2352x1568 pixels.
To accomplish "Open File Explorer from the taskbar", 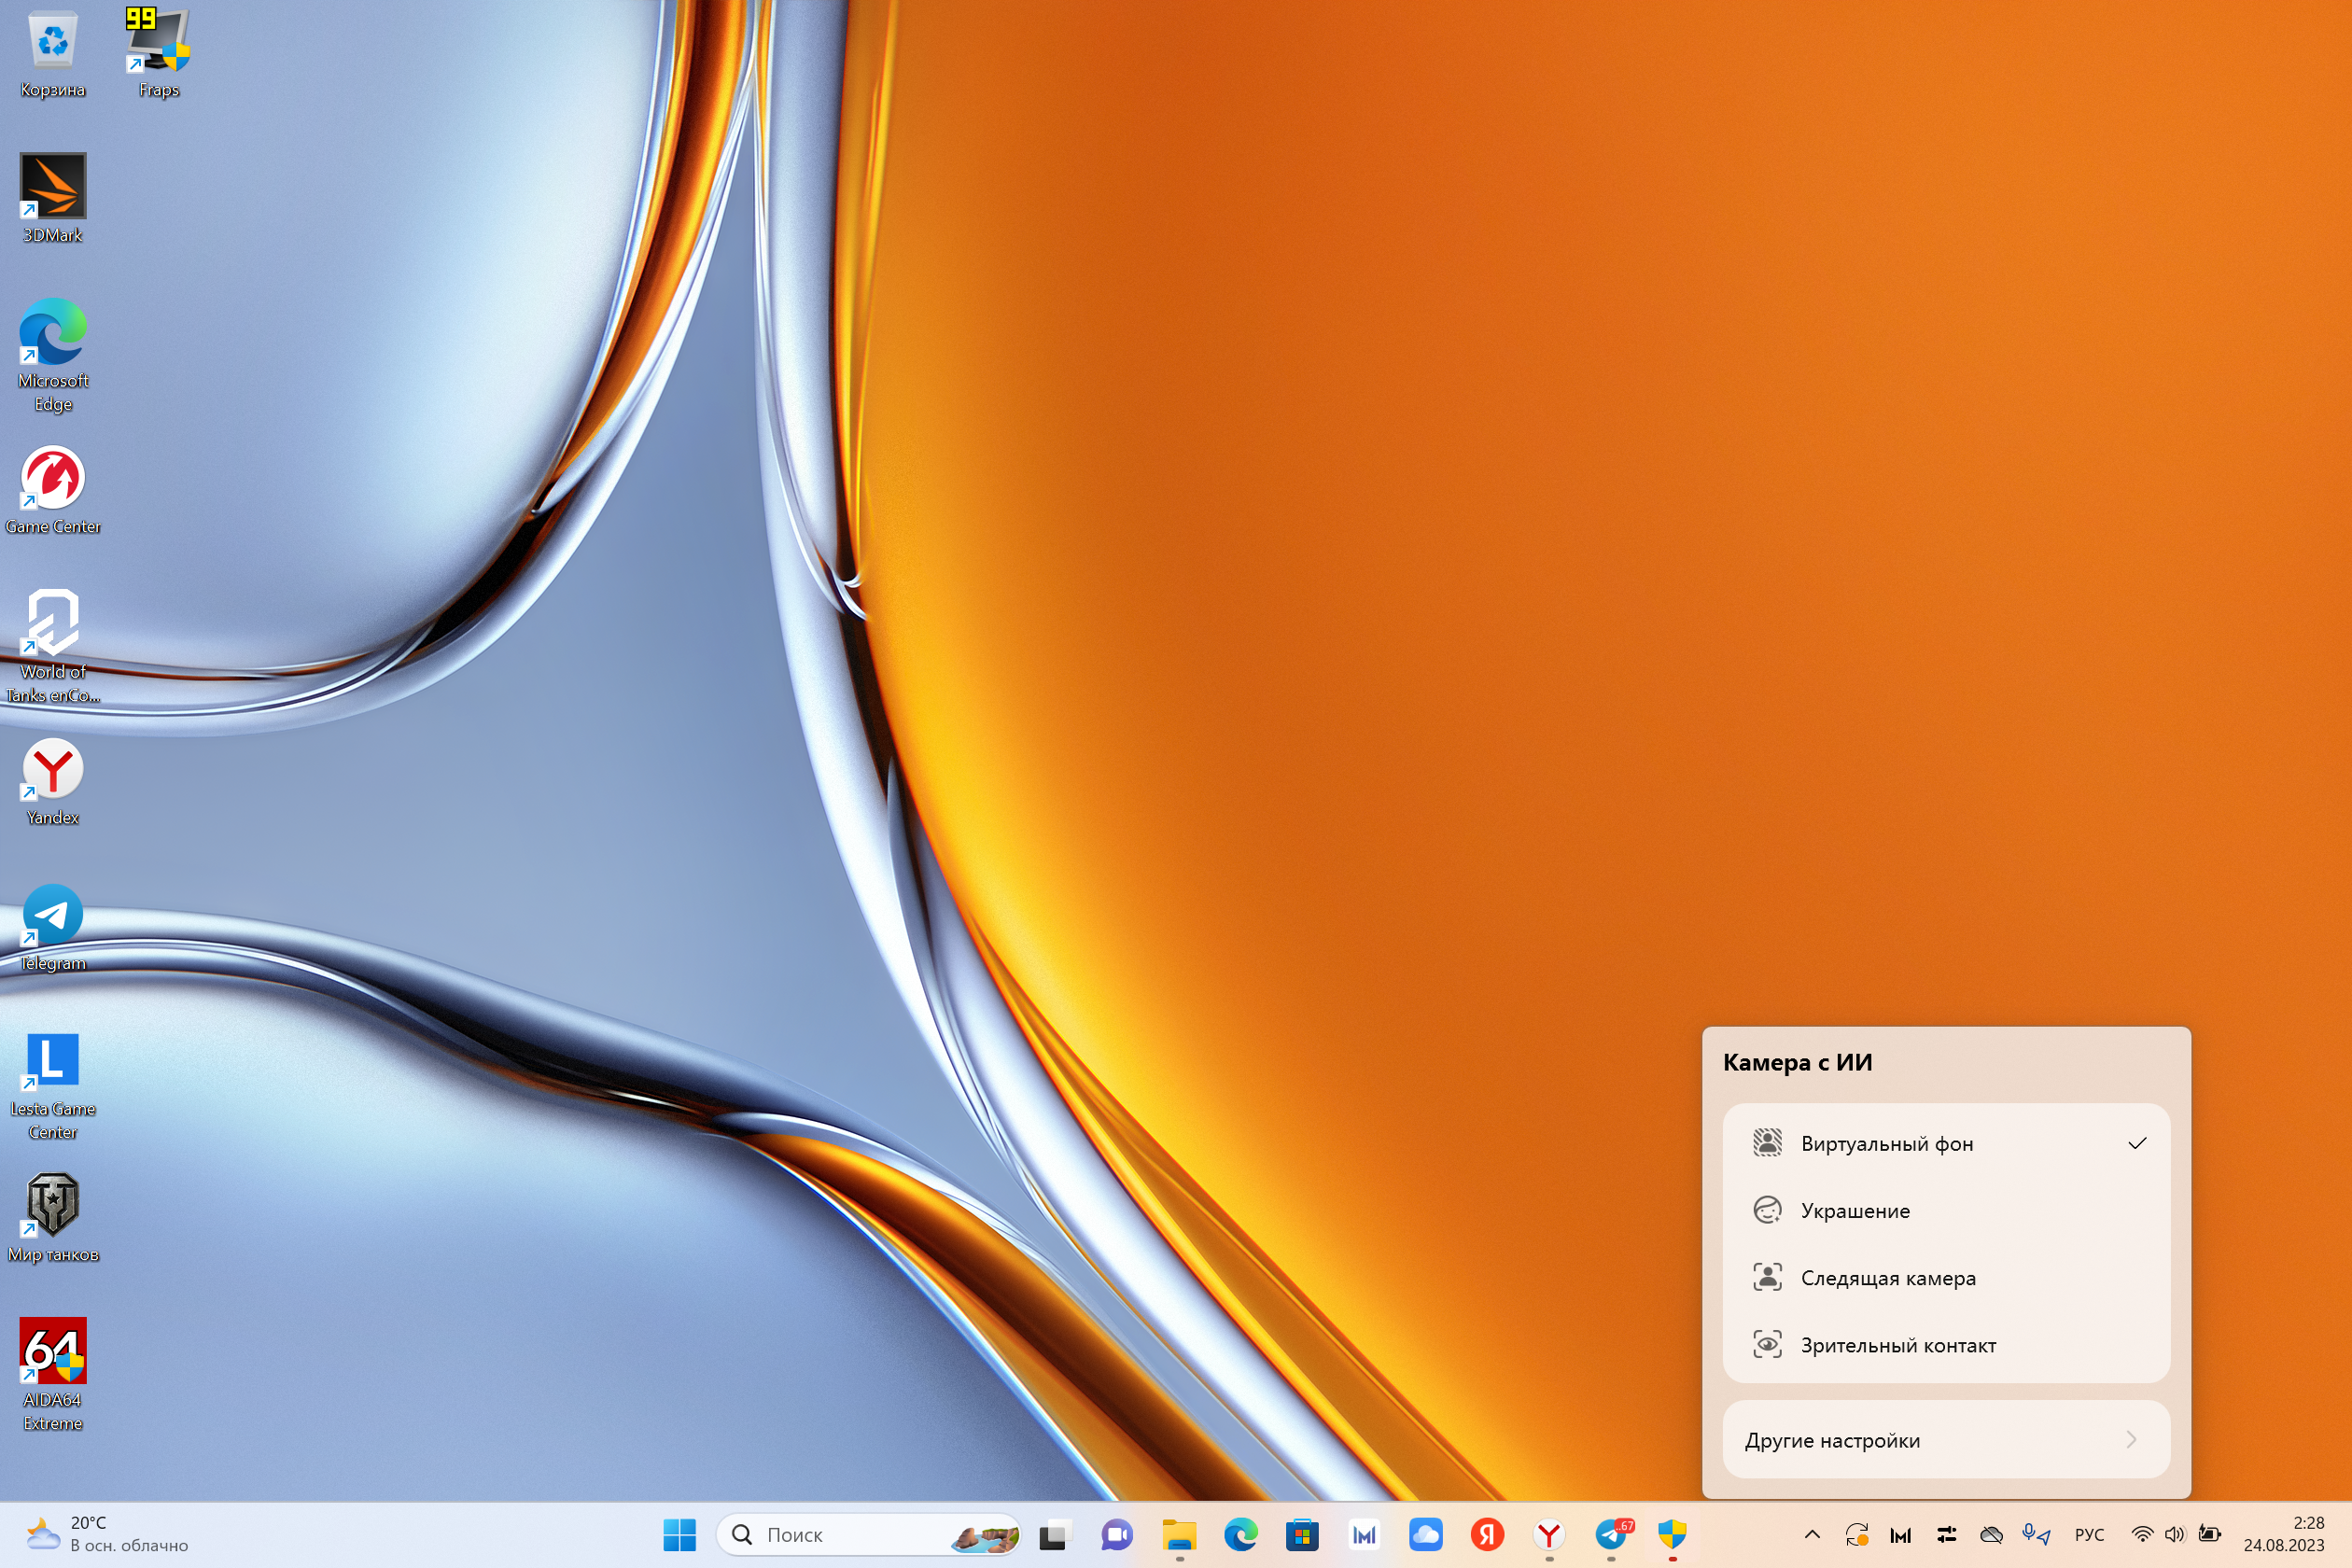I will pos(1179,1535).
